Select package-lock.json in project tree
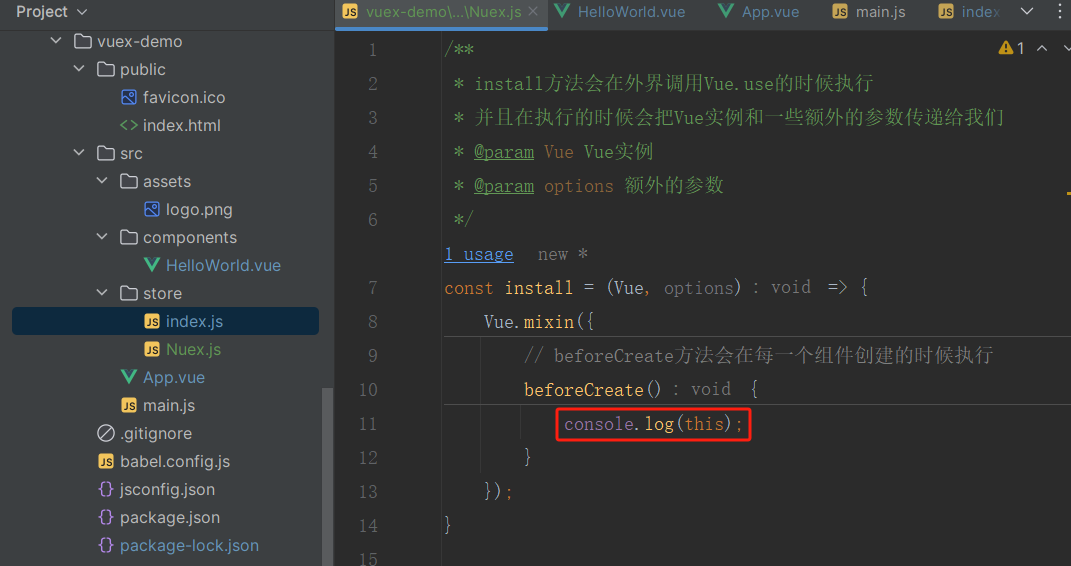This screenshot has width=1071, height=566. pos(189,546)
